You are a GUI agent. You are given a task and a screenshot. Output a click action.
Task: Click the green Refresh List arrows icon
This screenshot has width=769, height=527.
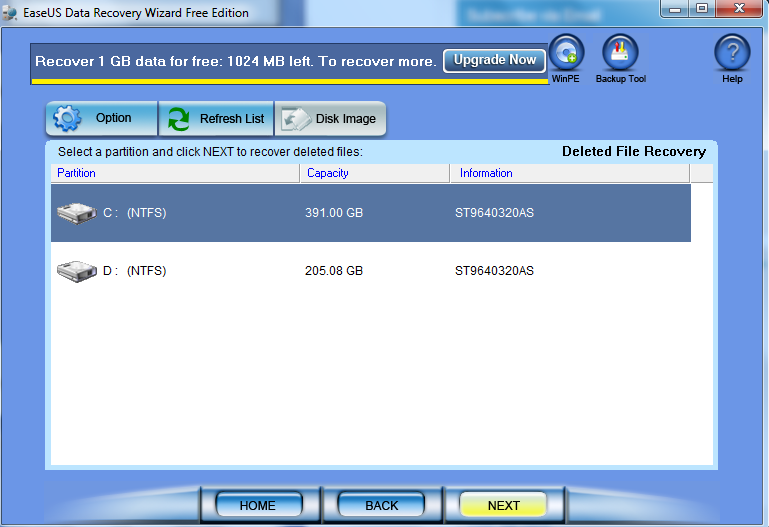[178, 119]
